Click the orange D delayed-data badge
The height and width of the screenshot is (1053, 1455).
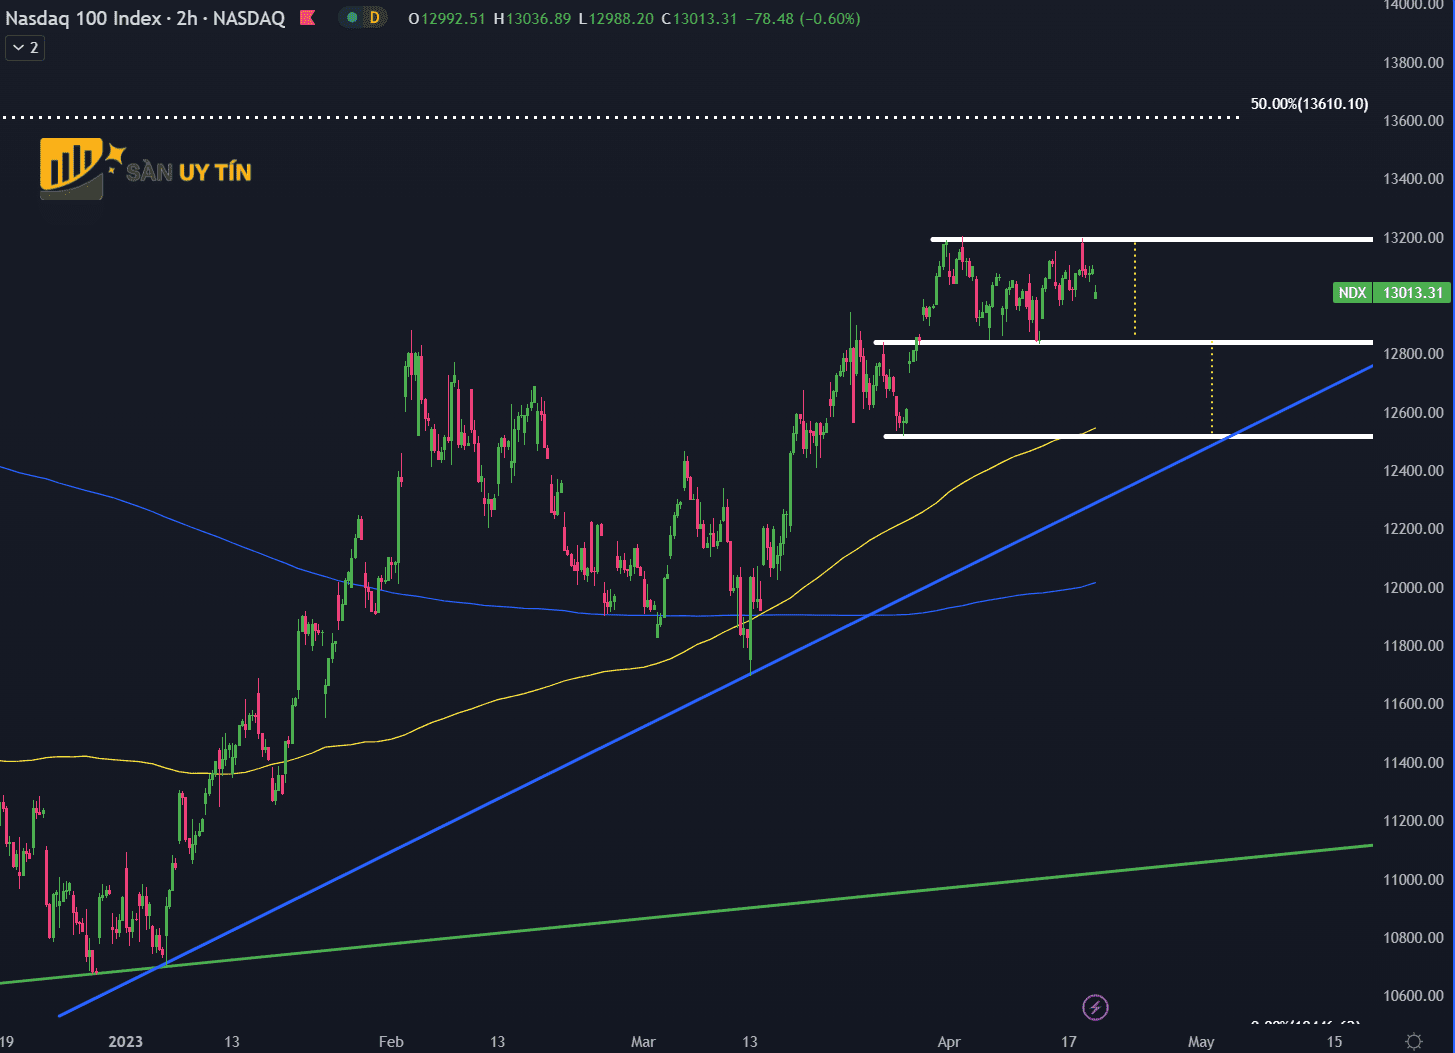coord(375,18)
